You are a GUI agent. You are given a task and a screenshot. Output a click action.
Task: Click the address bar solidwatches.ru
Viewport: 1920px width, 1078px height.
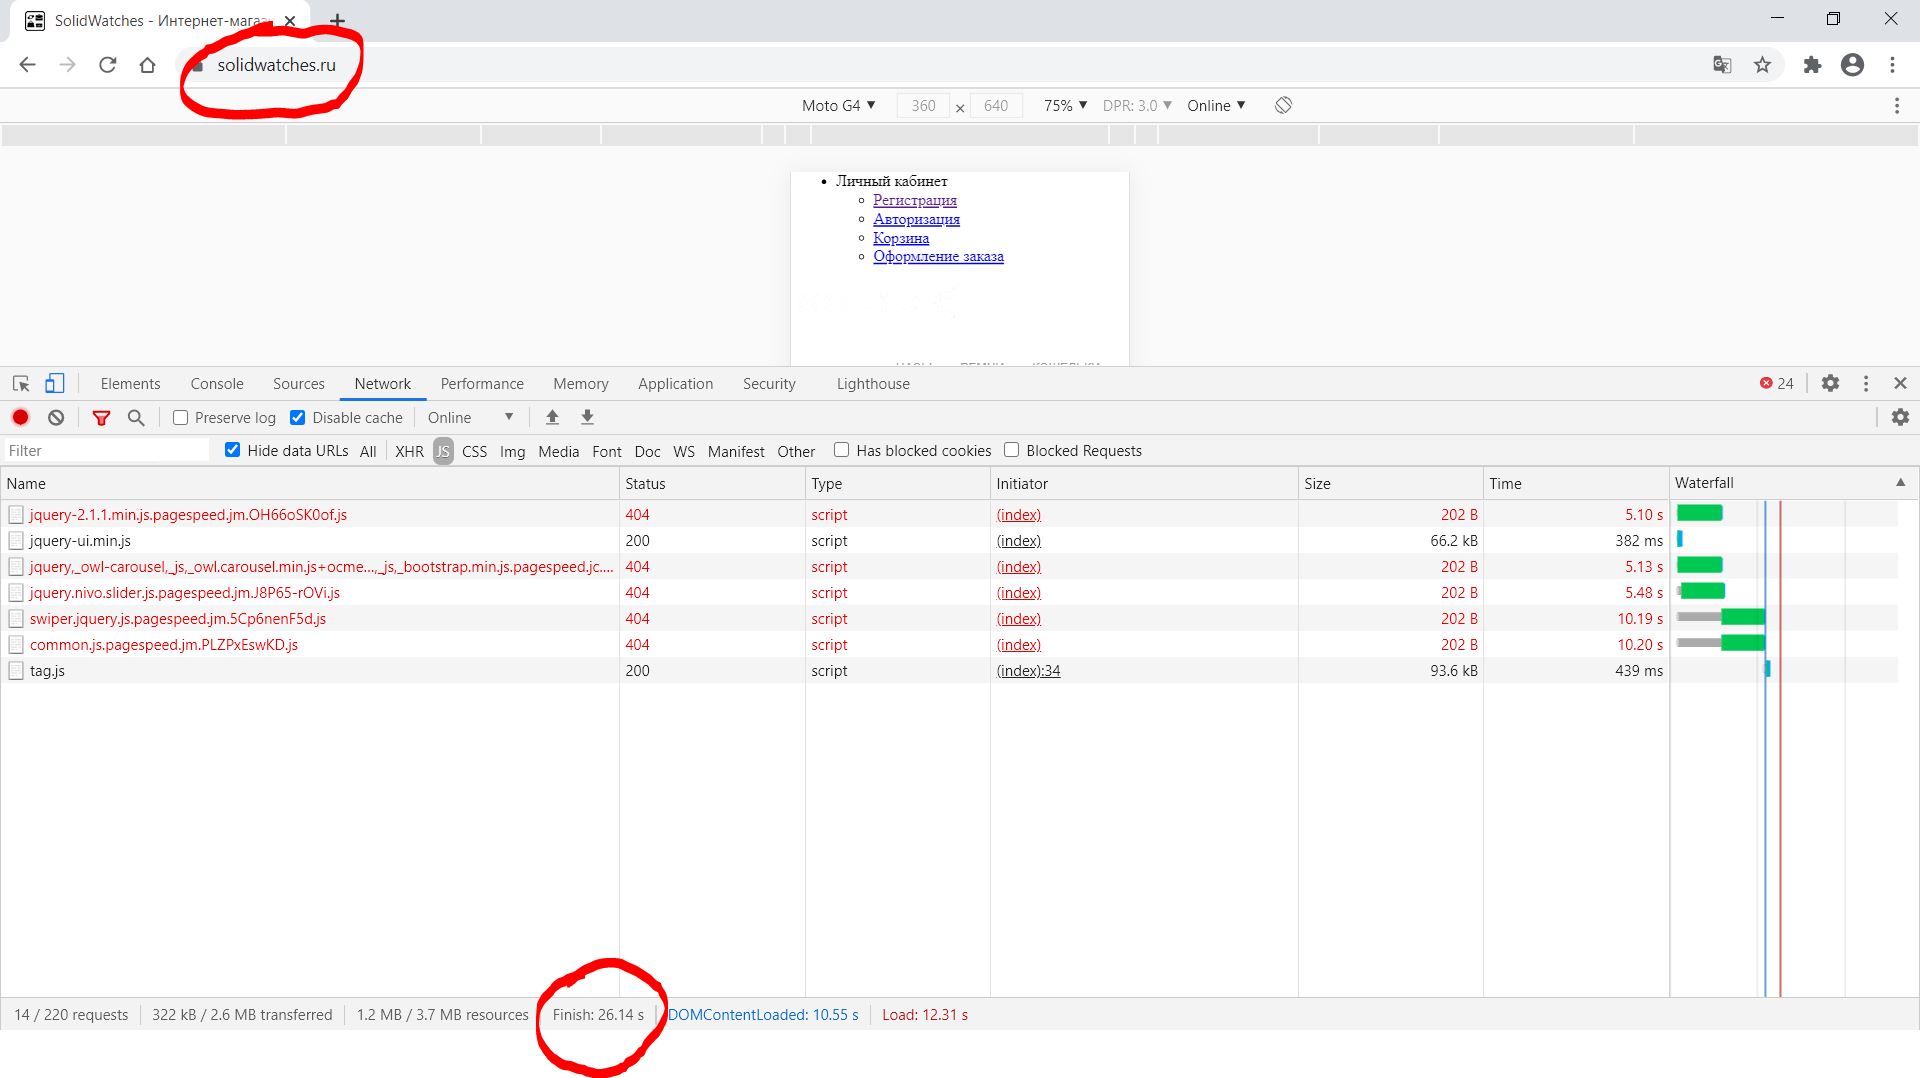coord(276,65)
